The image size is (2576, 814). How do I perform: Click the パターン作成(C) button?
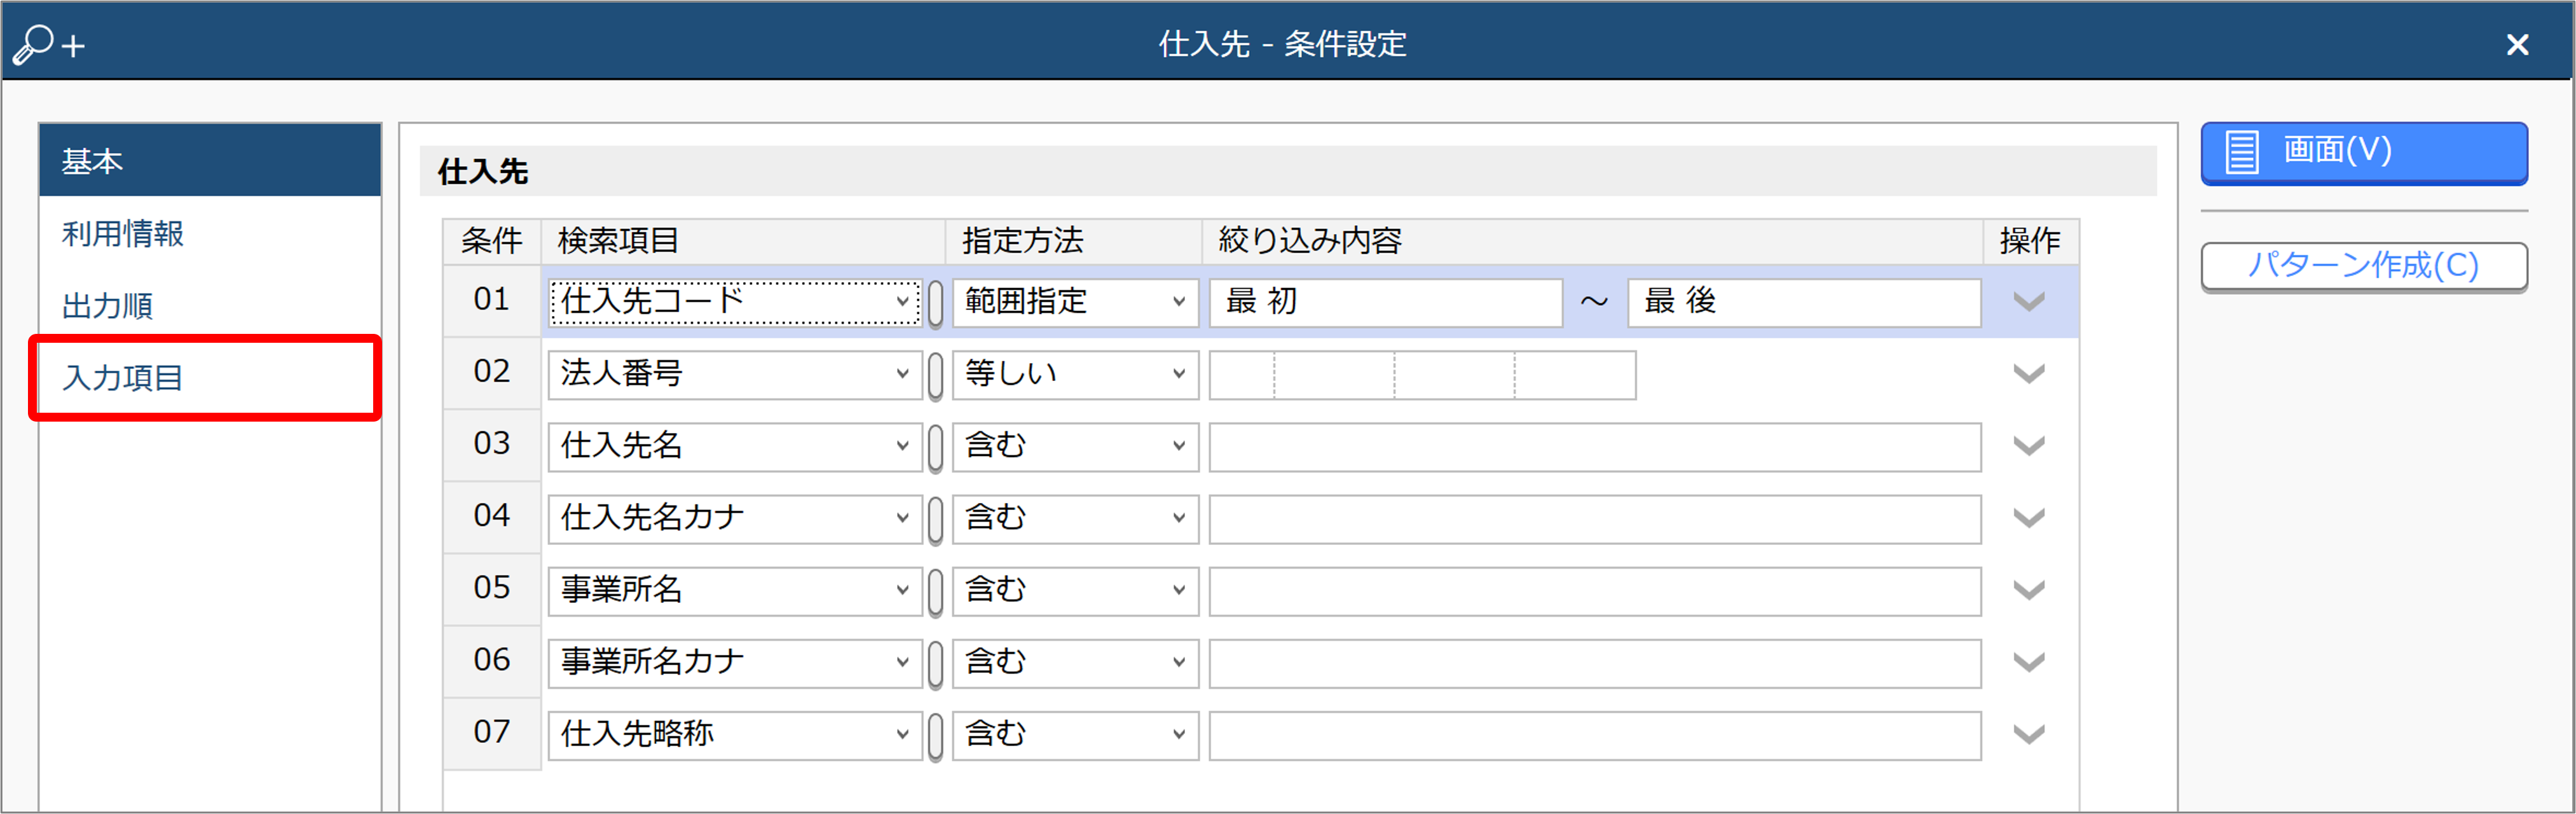2364,266
